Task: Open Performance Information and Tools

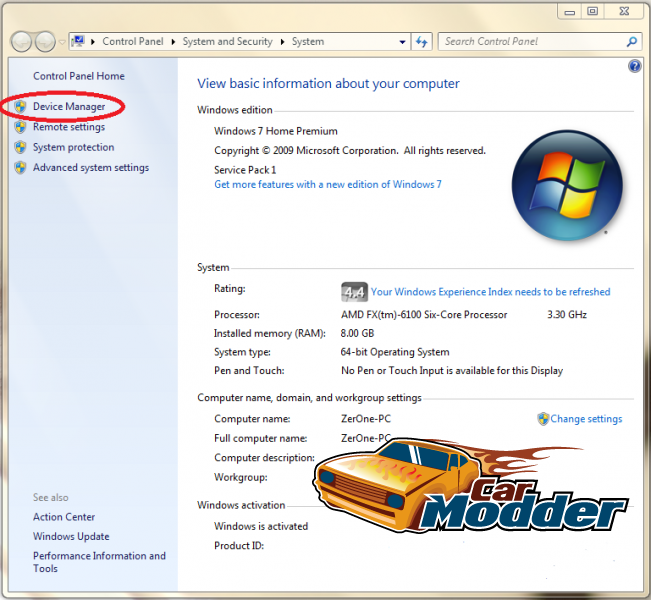Action: pos(99,562)
